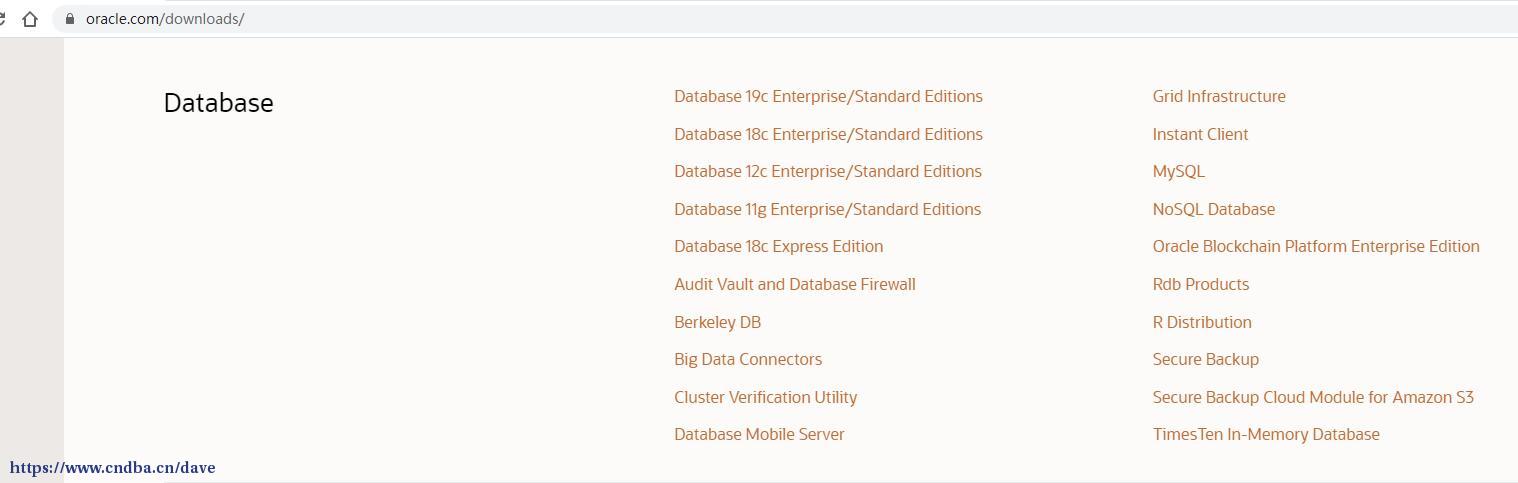Click the browser home icon
Viewport: 1518px width, 483px height.
[30, 19]
